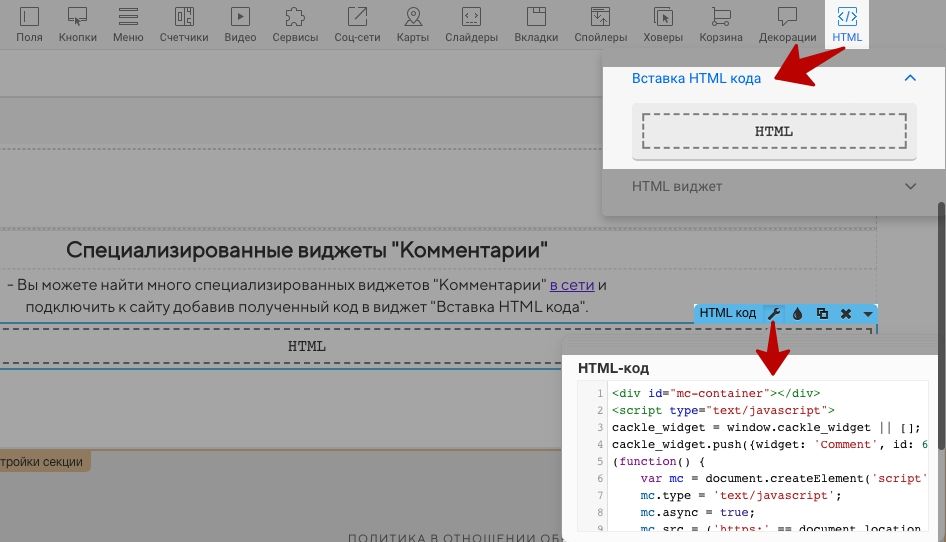Select the HTML placeholder block on canvas
Viewport: 946px width, 542px height.
pyautogui.click(x=306, y=346)
